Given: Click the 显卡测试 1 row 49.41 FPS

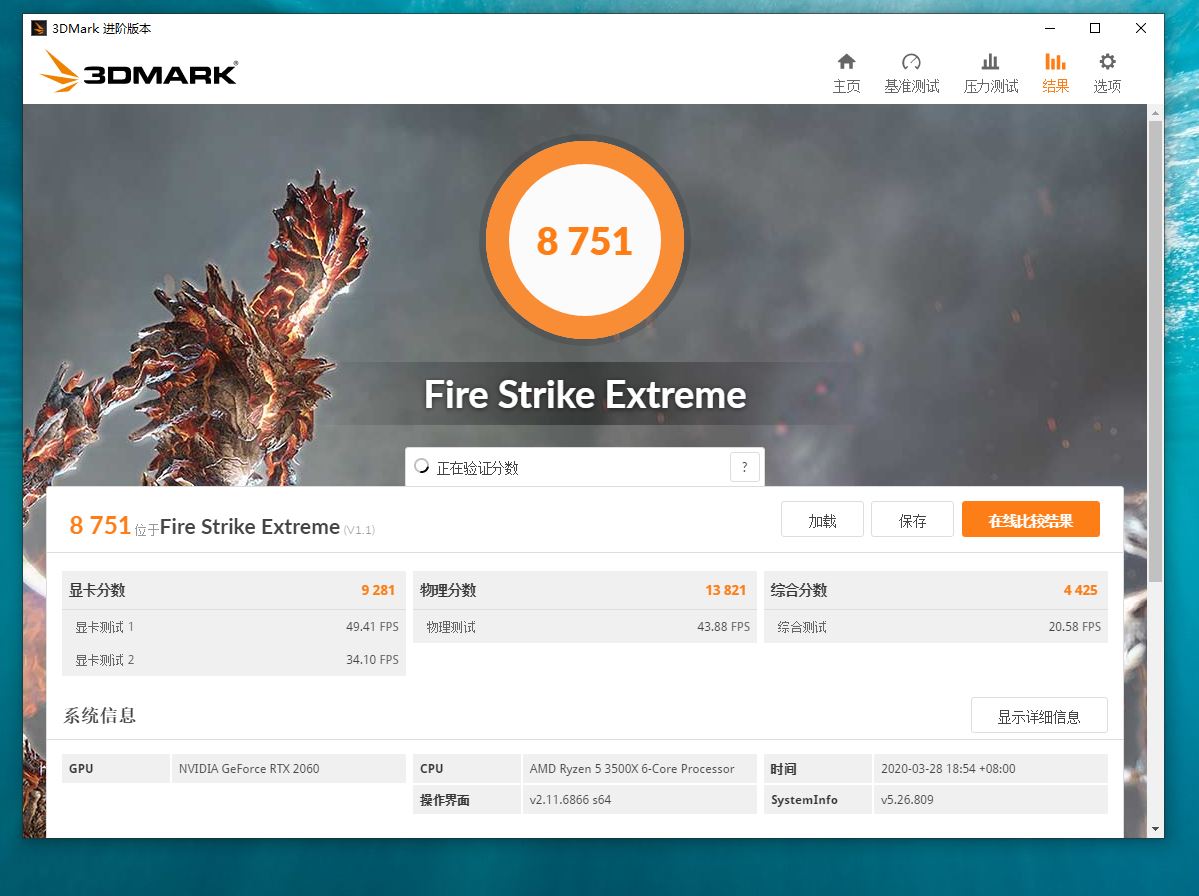Looking at the screenshot, I should [233, 627].
